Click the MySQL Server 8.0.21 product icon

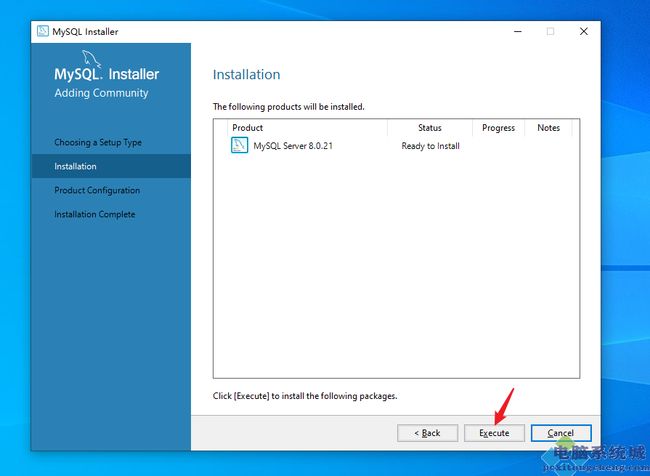[x=240, y=146]
